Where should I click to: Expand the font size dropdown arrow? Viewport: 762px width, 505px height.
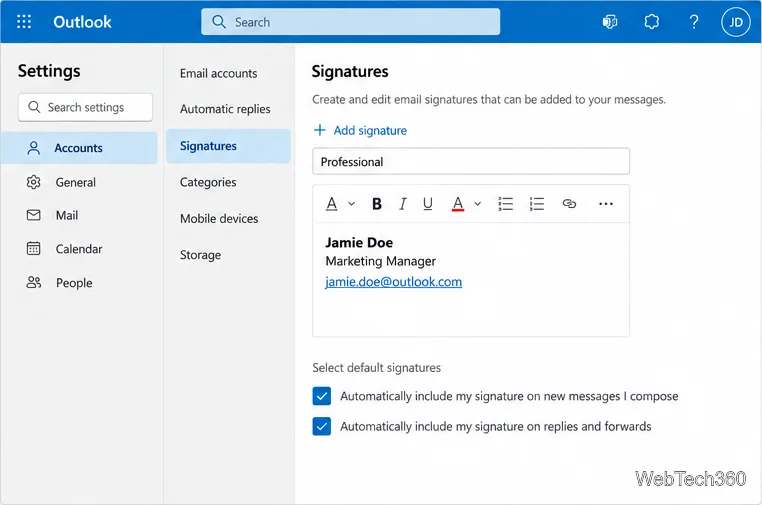[x=351, y=204]
